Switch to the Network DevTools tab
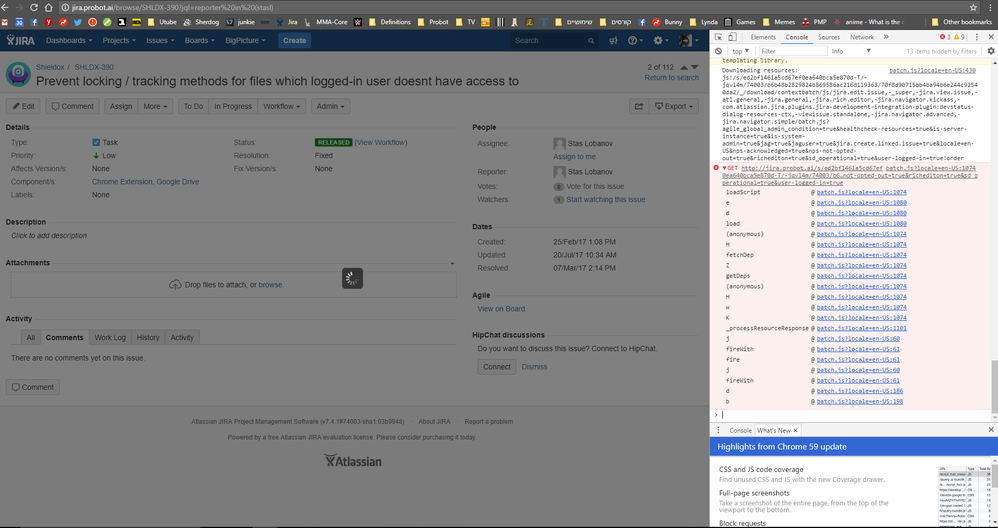The width and height of the screenshot is (998, 528). pyautogui.click(x=862, y=37)
